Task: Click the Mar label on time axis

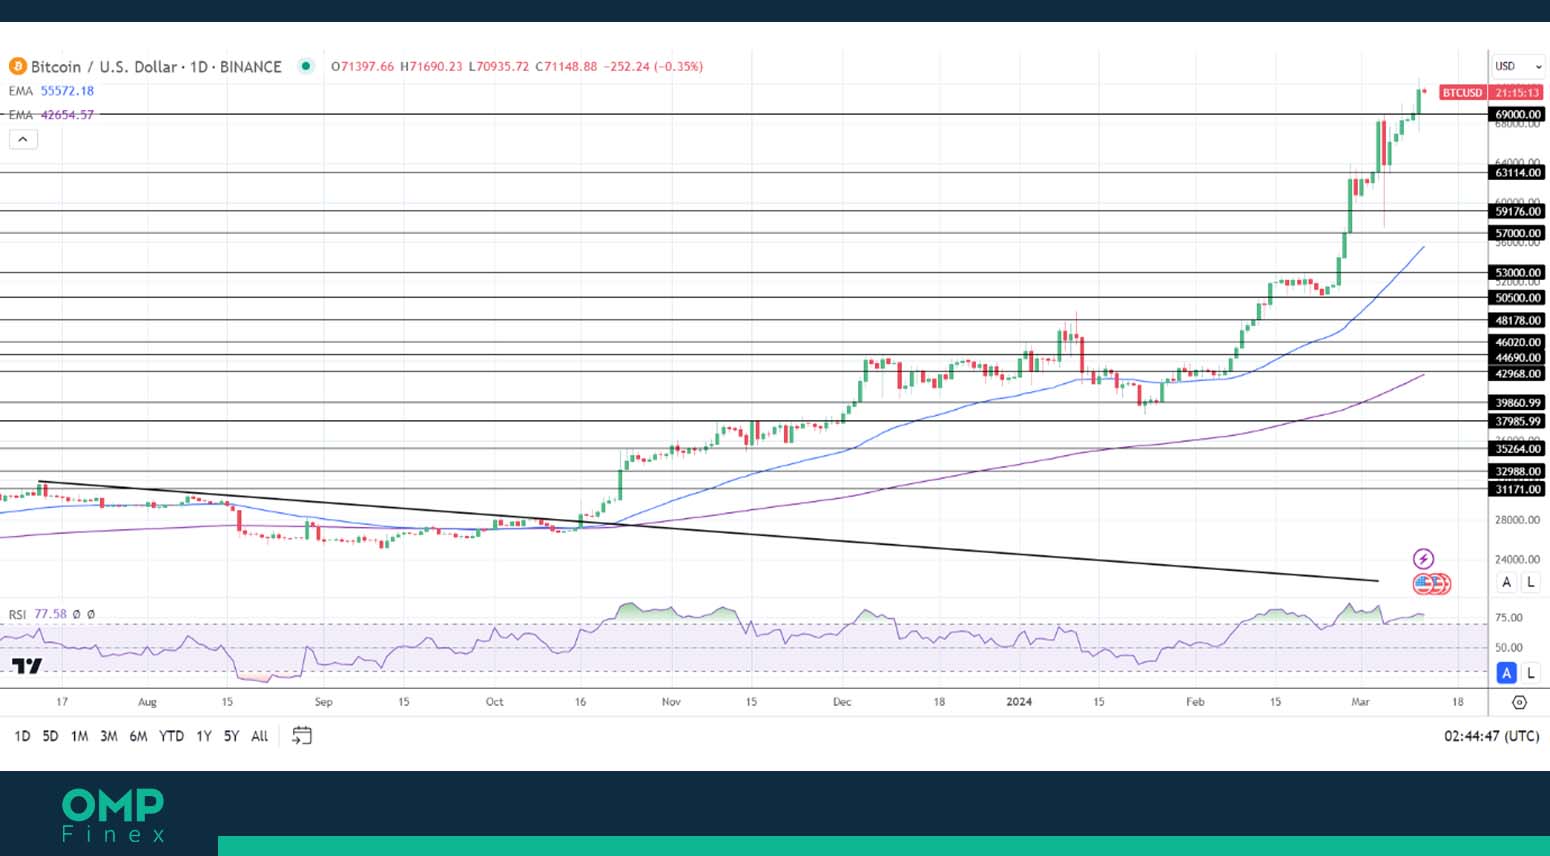Action: point(1360,702)
